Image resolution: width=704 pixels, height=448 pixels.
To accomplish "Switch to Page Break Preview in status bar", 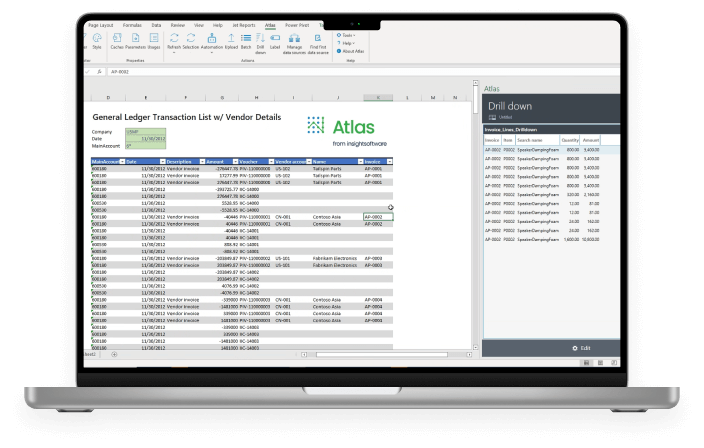I will (x=614, y=363).
